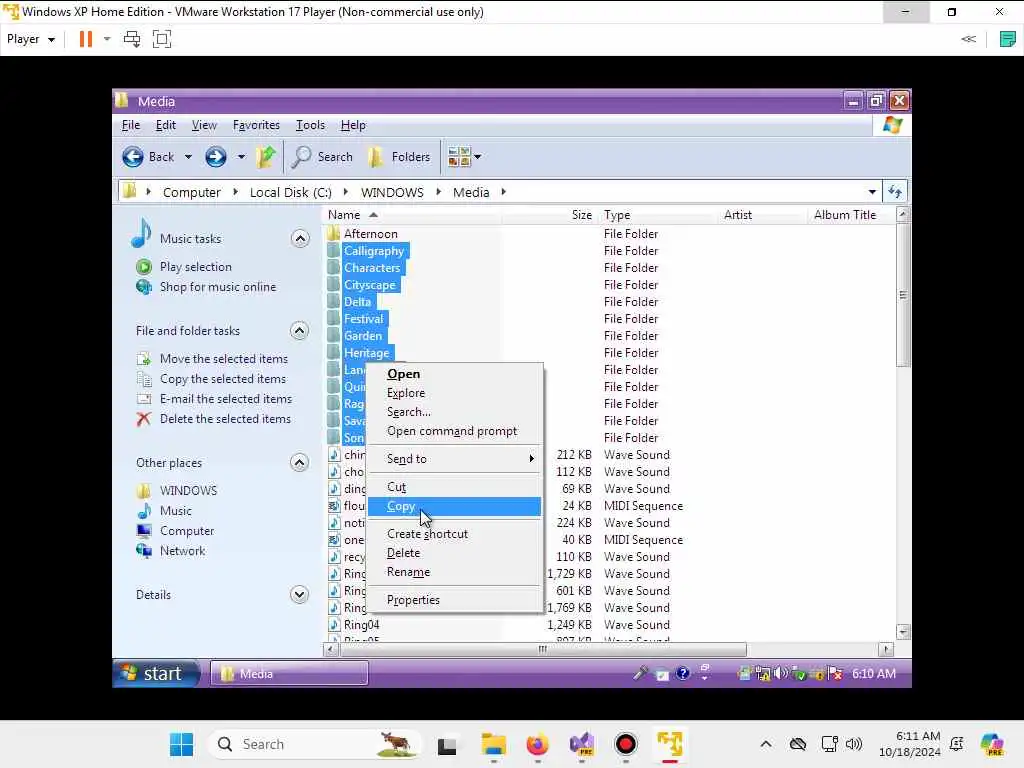
Task: Open the Player menu dropdown
Action: click(31, 39)
